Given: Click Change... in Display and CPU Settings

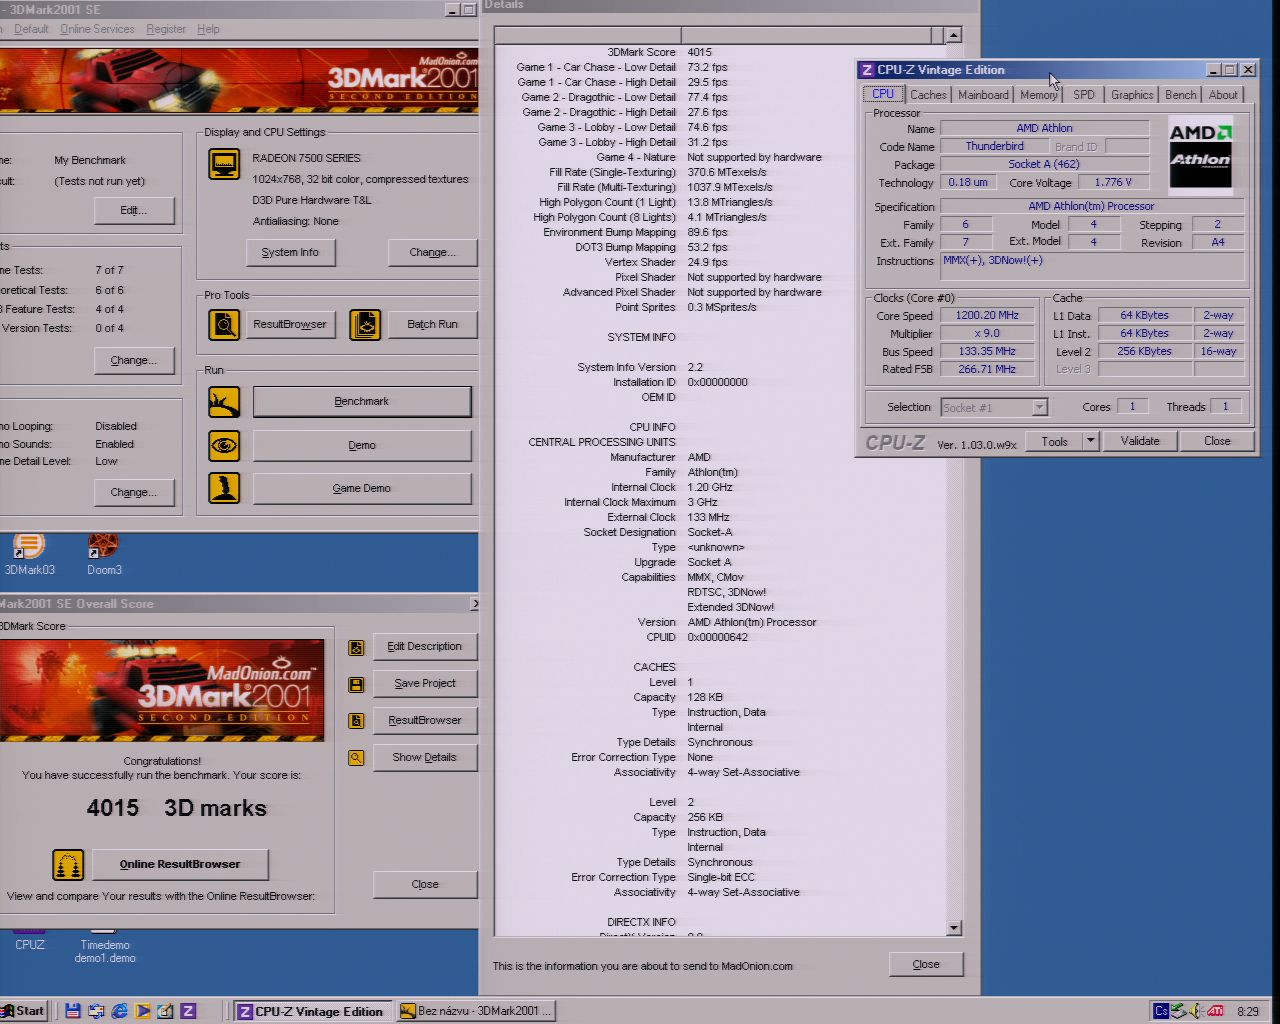Looking at the screenshot, I should click(432, 253).
